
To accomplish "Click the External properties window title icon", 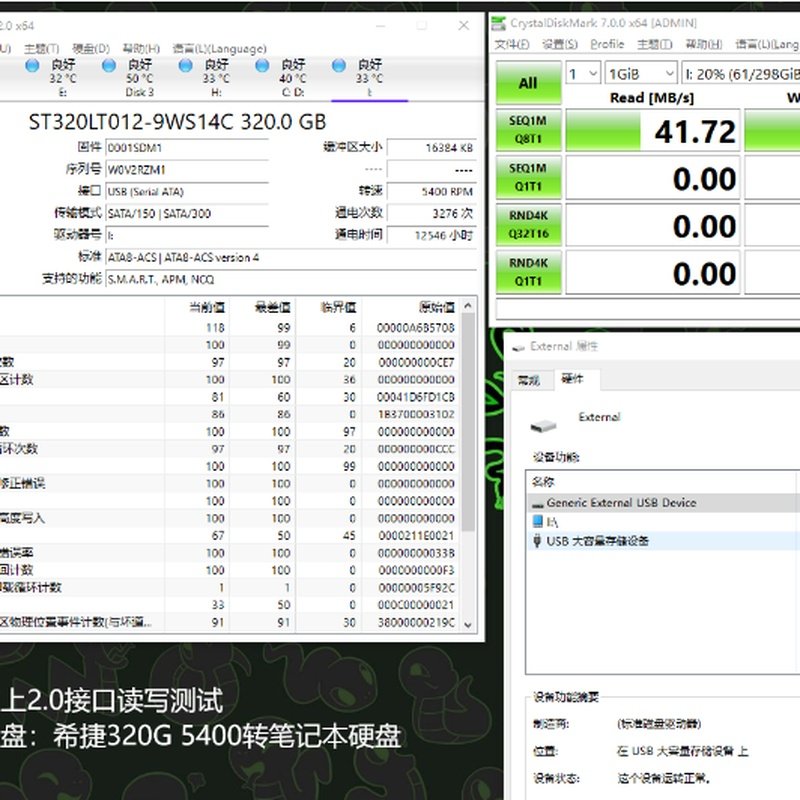I will click(x=518, y=347).
